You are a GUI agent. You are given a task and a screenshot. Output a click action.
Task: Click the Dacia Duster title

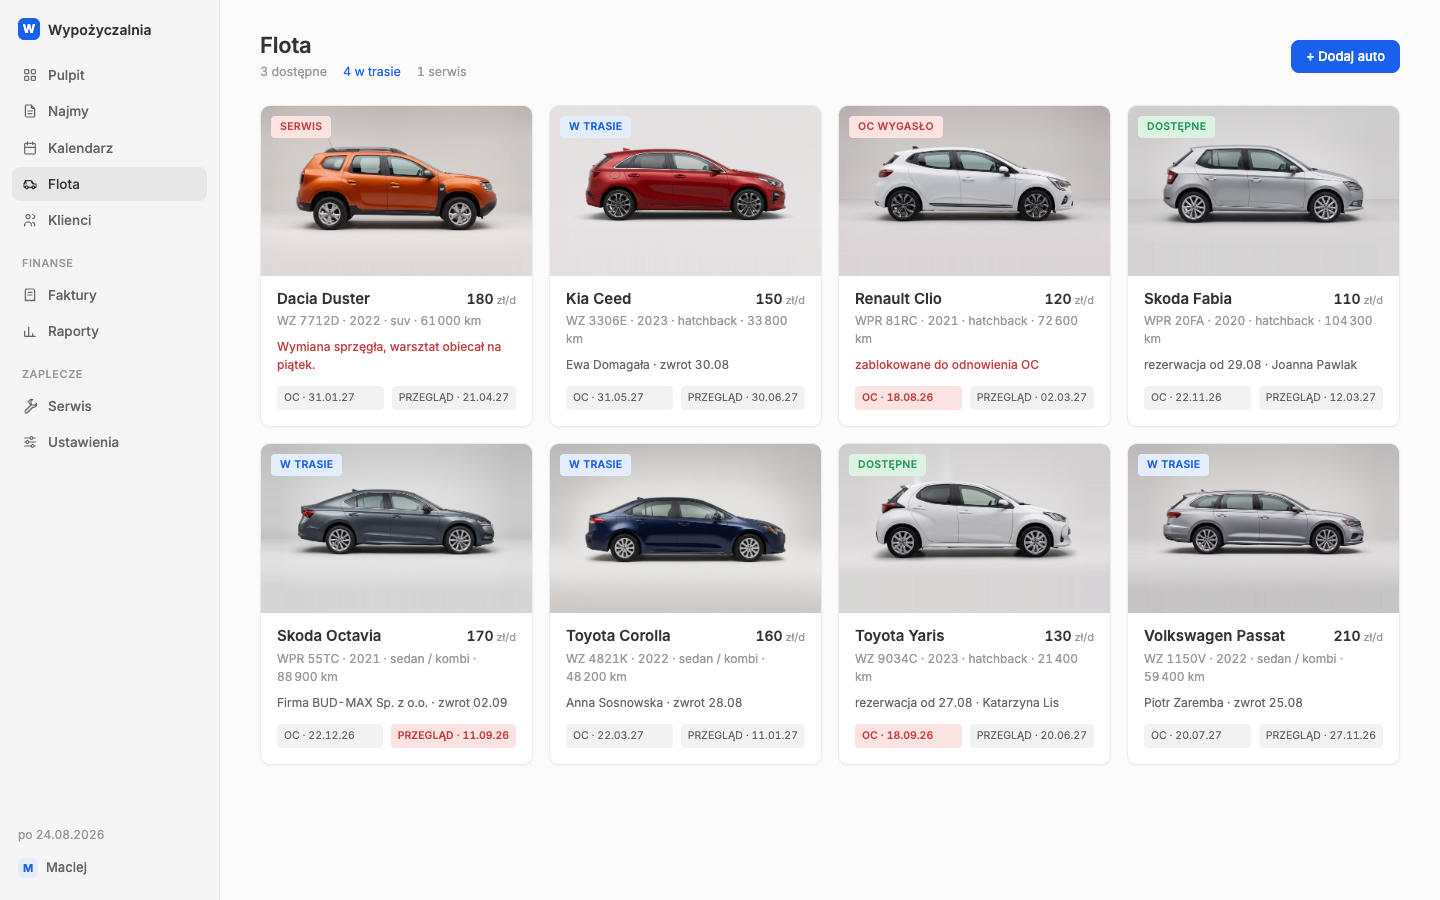click(x=323, y=299)
